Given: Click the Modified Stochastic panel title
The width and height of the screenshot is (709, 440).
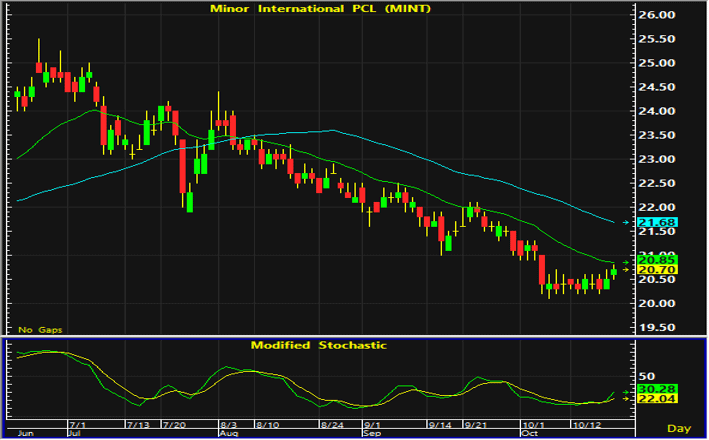Looking at the screenshot, I should click(x=319, y=345).
